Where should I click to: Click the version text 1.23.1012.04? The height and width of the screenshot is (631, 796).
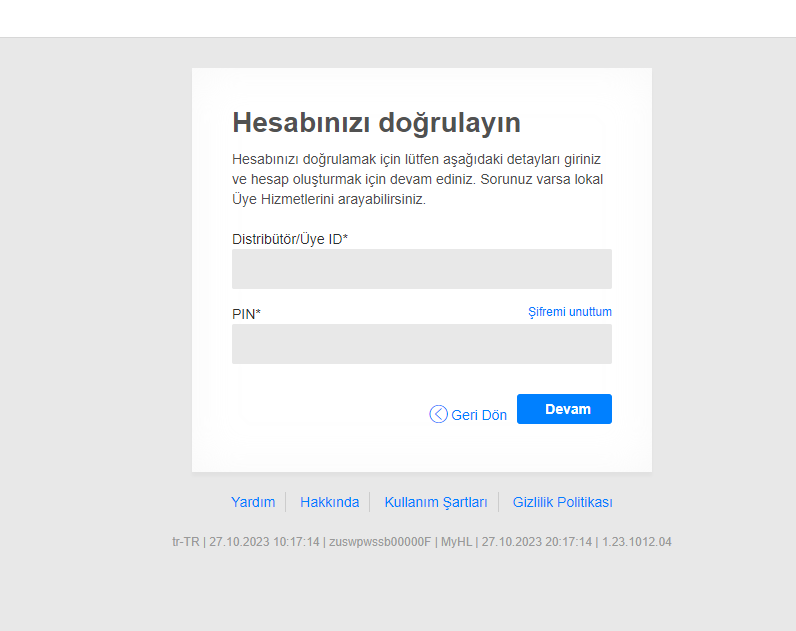tap(637, 542)
